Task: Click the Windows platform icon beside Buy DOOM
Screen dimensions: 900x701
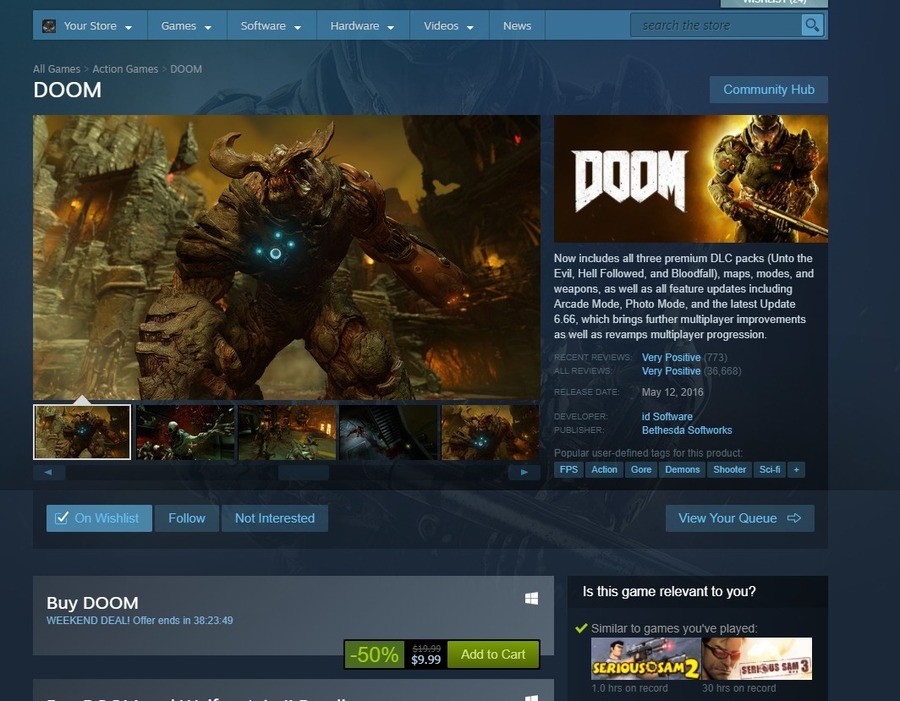Action: pyautogui.click(x=531, y=598)
